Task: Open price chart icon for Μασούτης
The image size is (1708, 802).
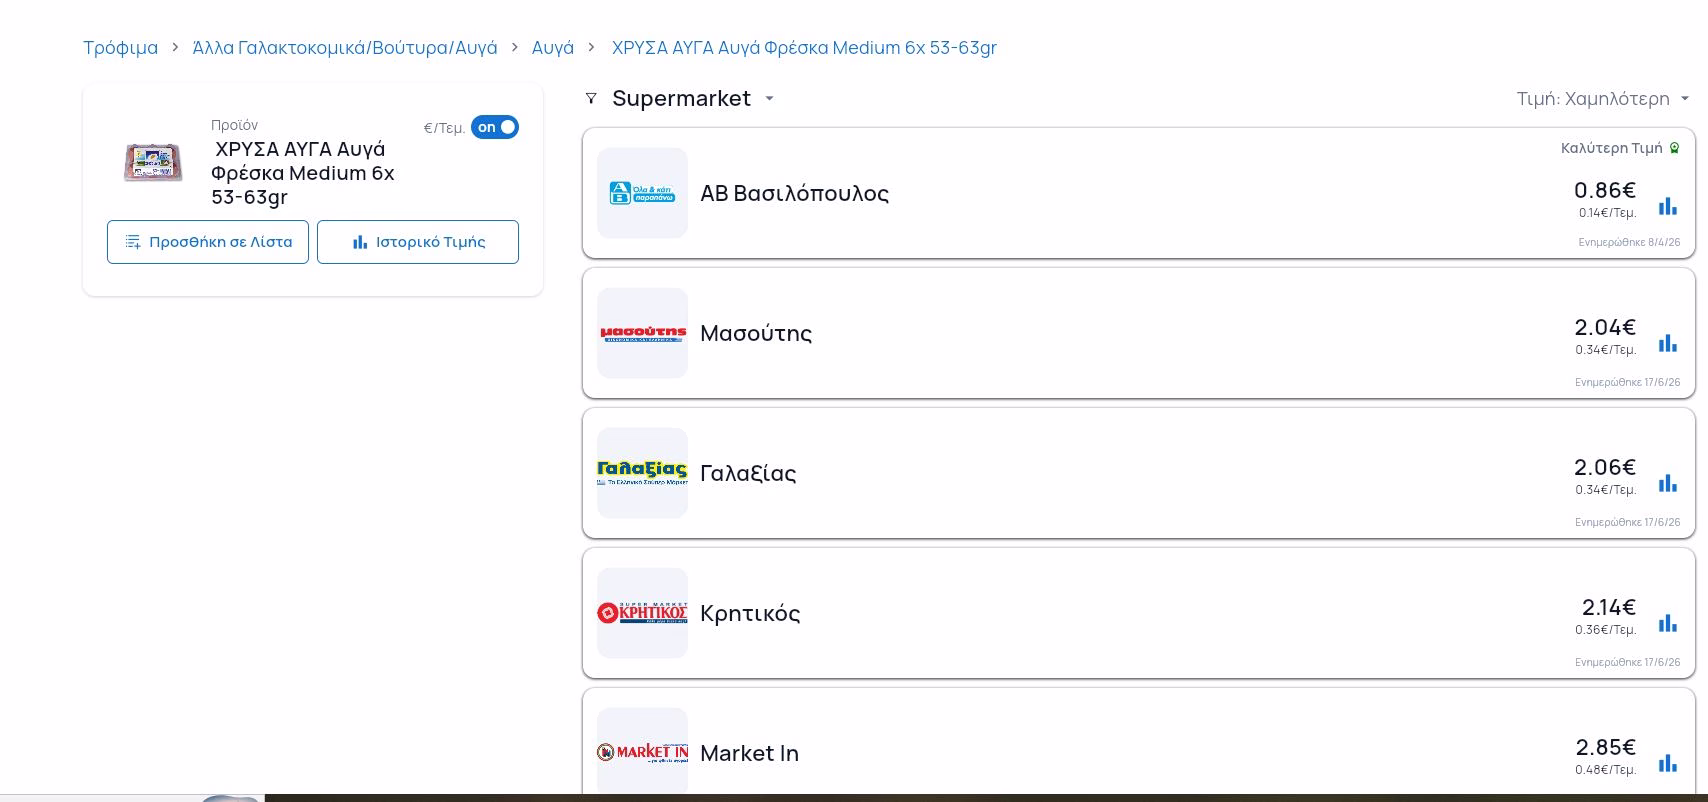Action: coord(1667,343)
